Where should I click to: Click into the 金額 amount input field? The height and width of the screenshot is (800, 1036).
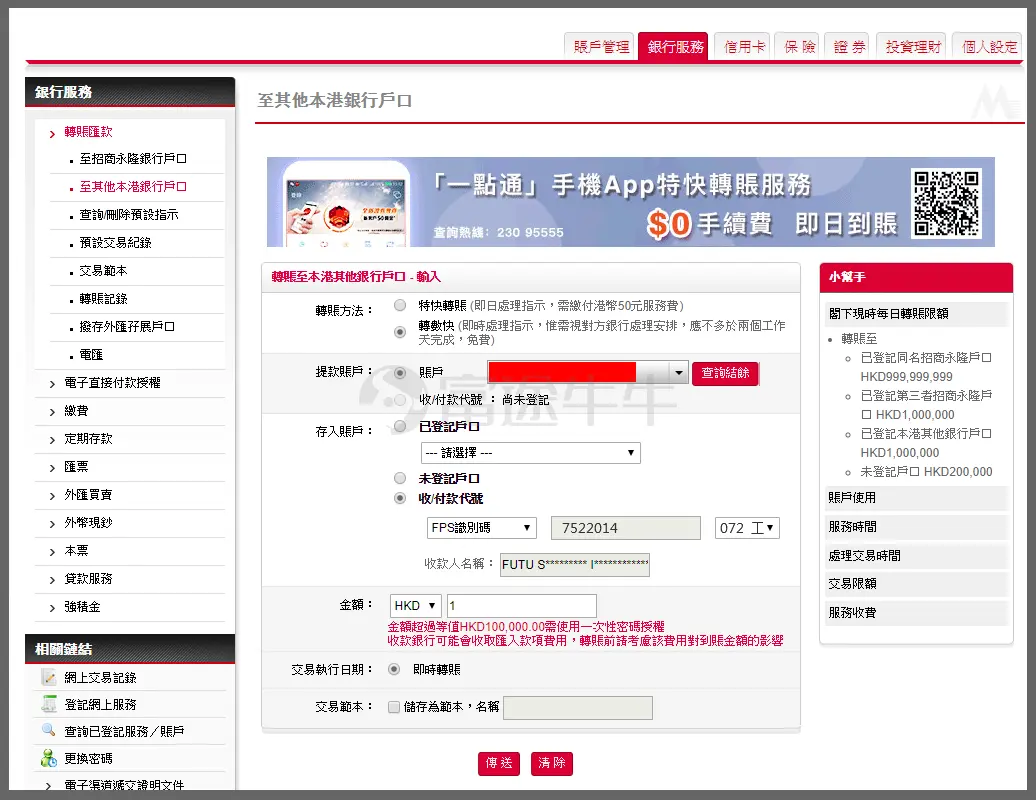pos(521,606)
